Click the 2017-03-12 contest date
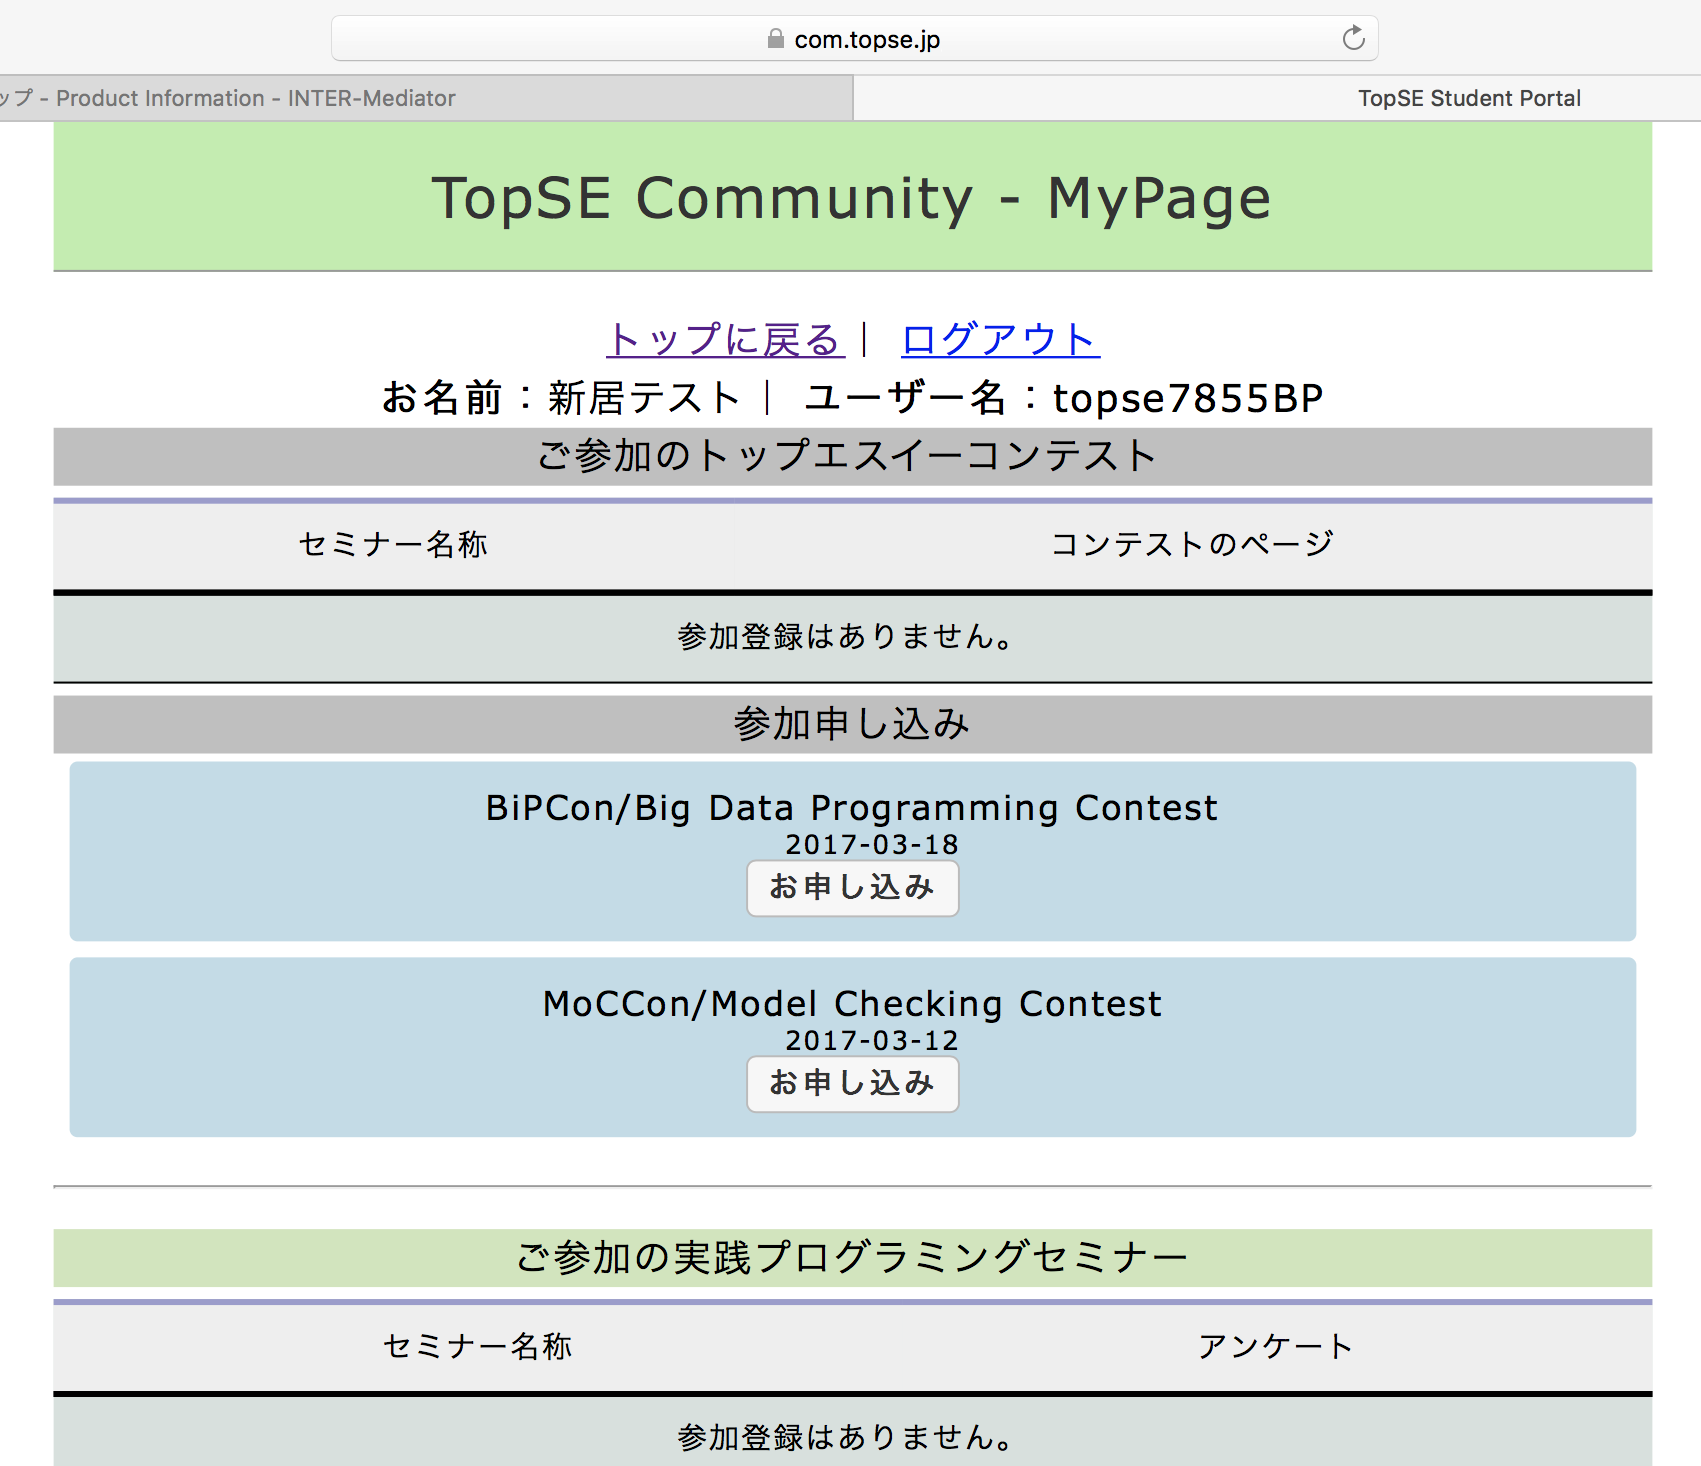Viewport: 1701px width, 1466px height. 871,1041
